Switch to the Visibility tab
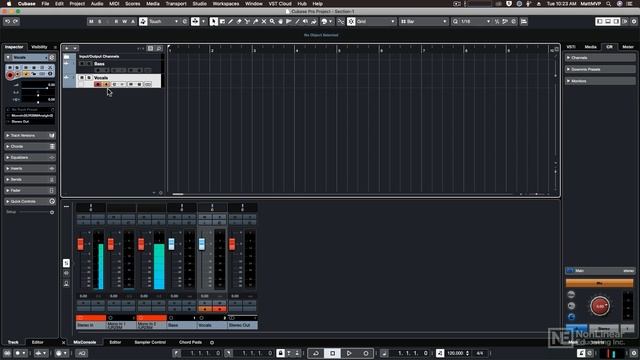 coord(40,47)
